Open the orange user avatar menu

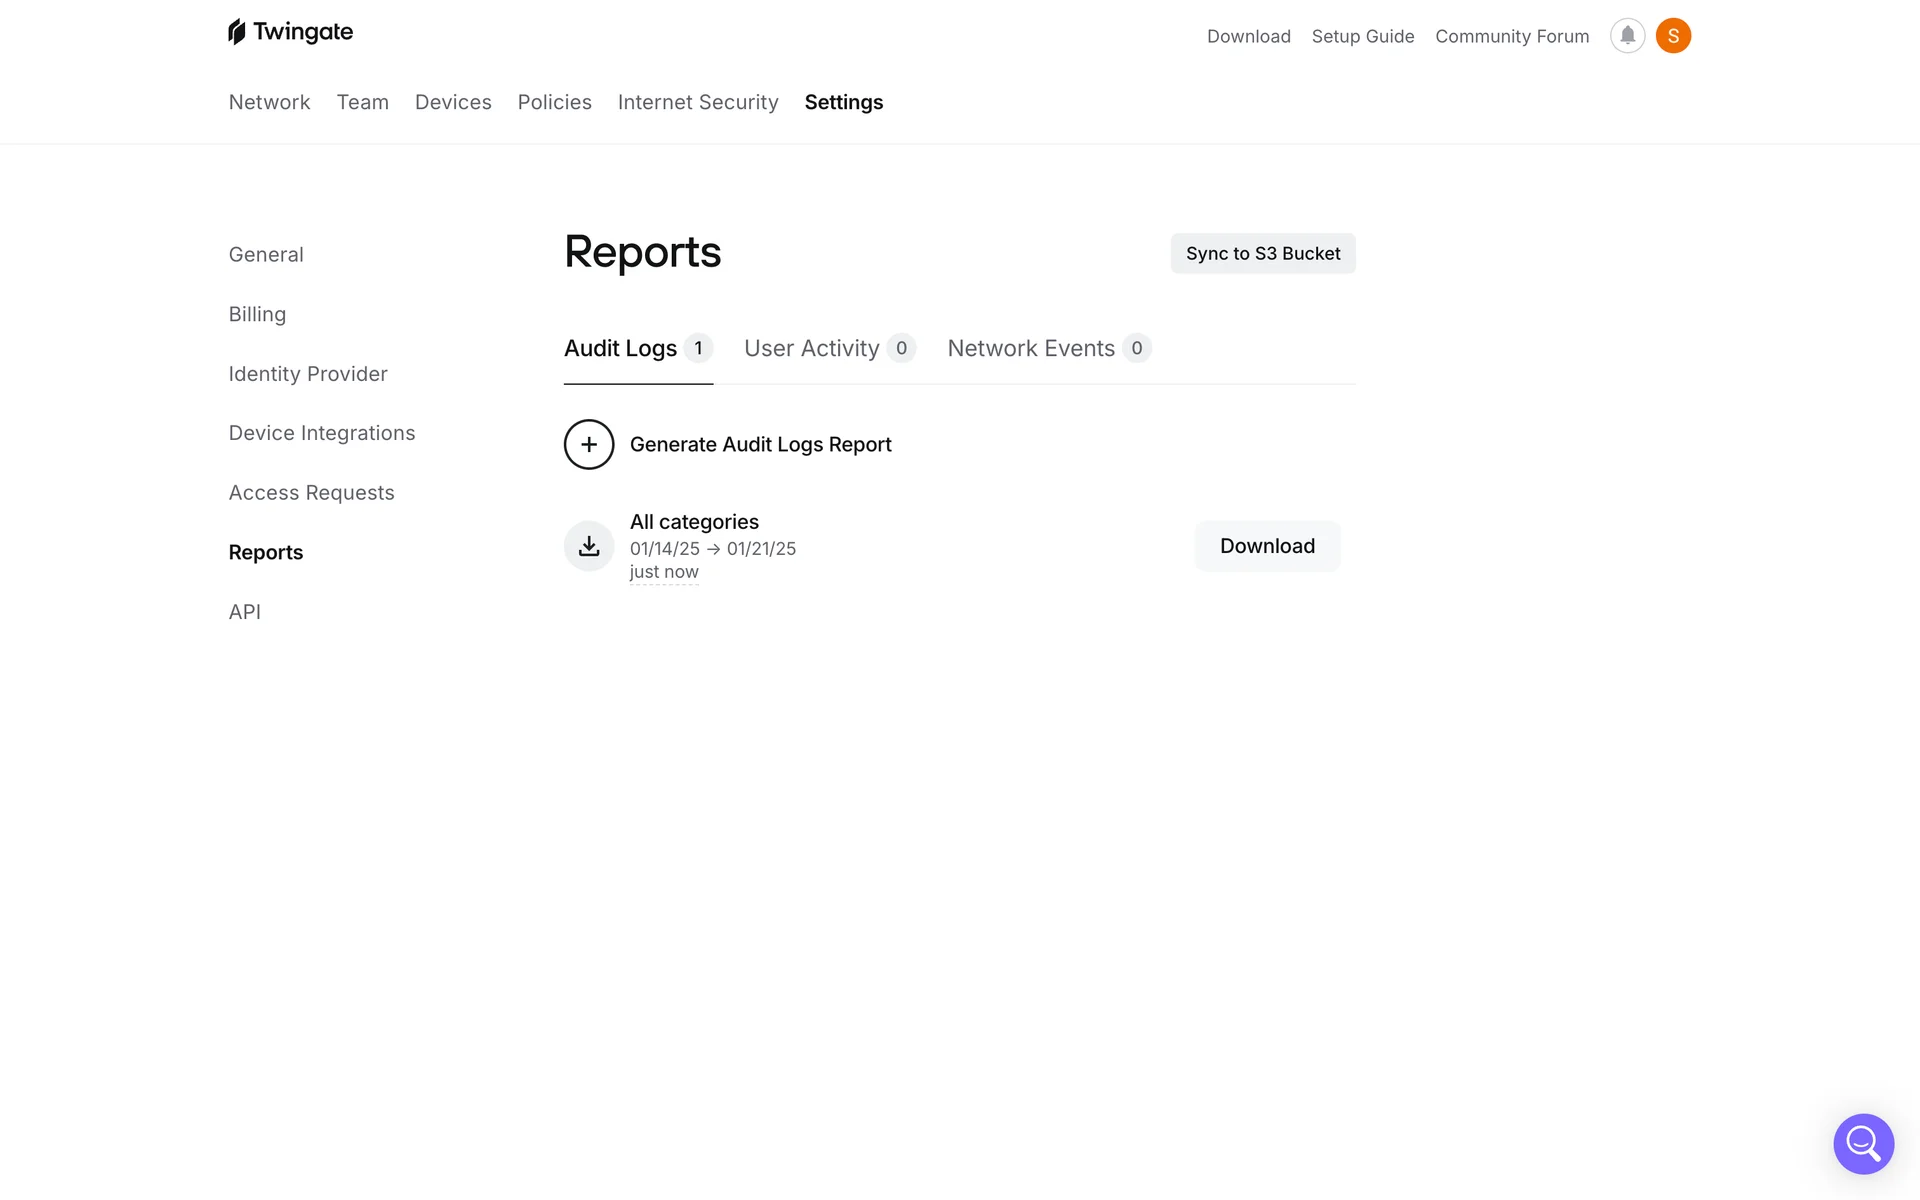point(1673,36)
